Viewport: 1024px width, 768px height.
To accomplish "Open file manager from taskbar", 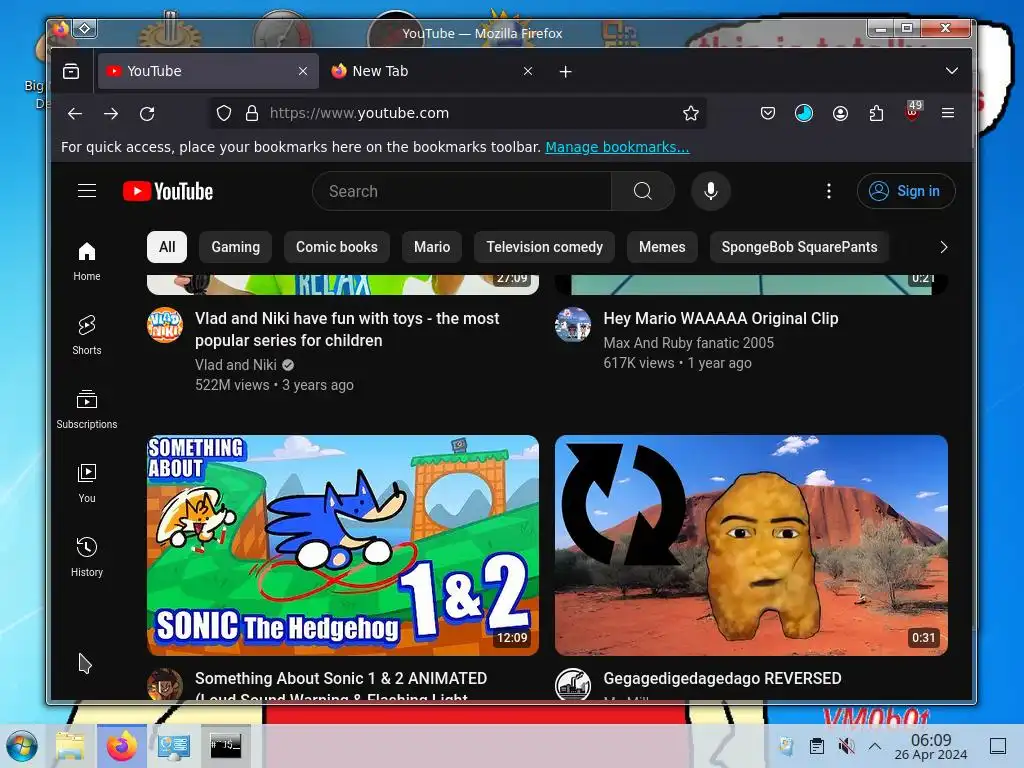I will point(71,746).
